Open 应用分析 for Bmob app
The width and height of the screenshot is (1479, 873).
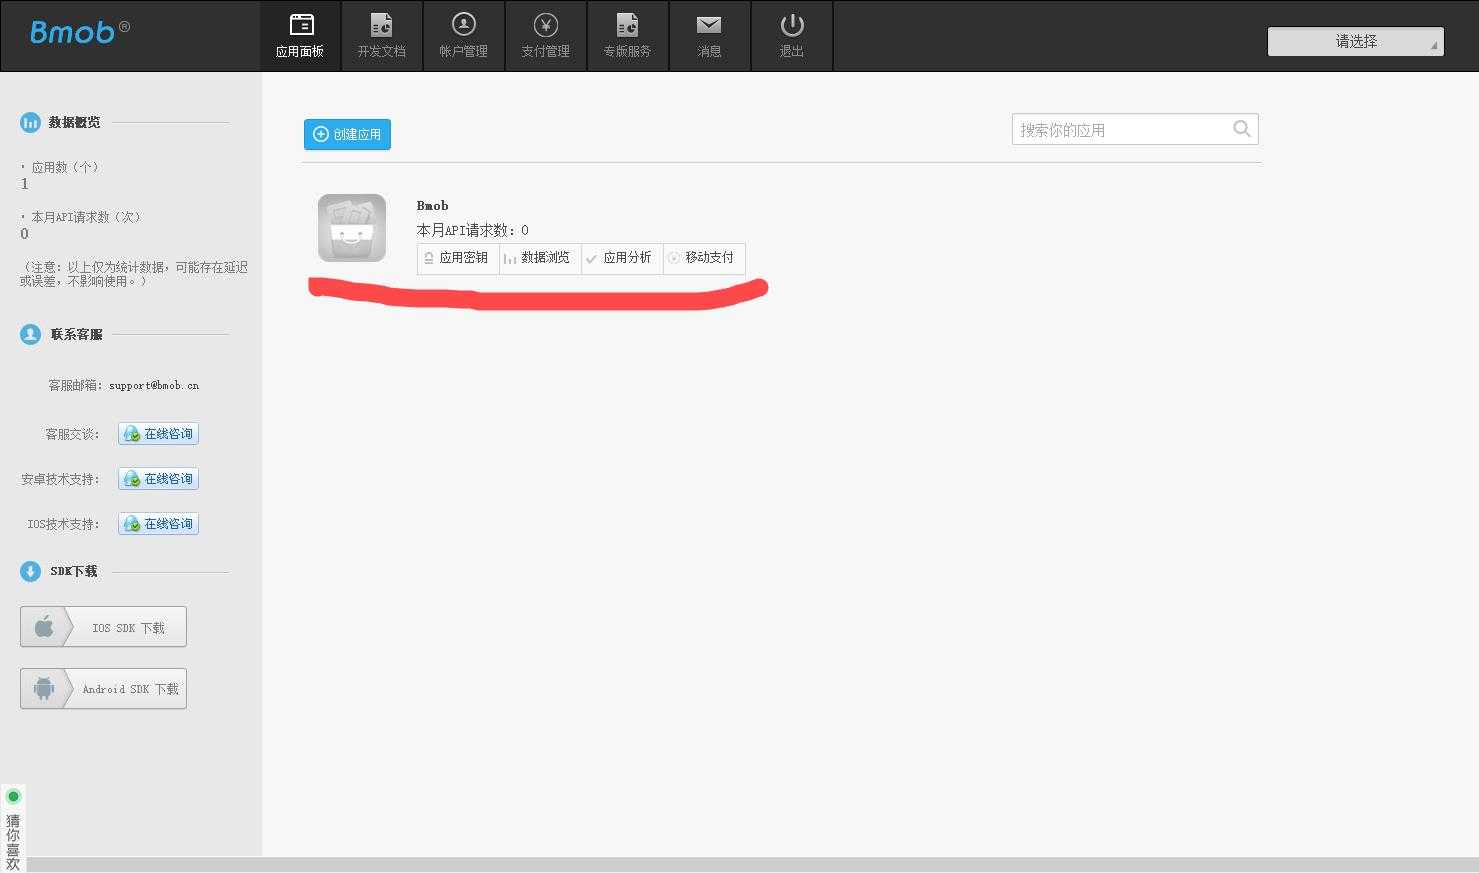click(620, 258)
